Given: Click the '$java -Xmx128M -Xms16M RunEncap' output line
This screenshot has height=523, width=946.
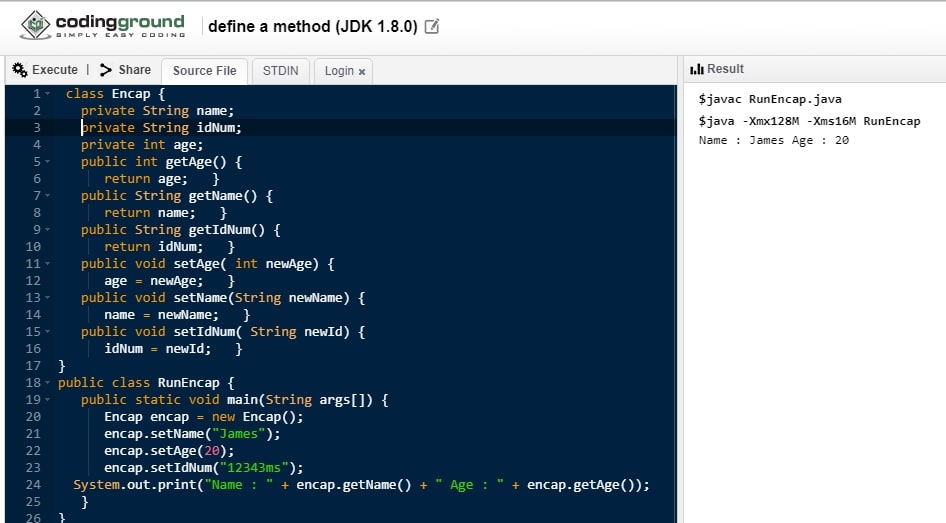Looking at the screenshot, I should (x=809, y=121).
